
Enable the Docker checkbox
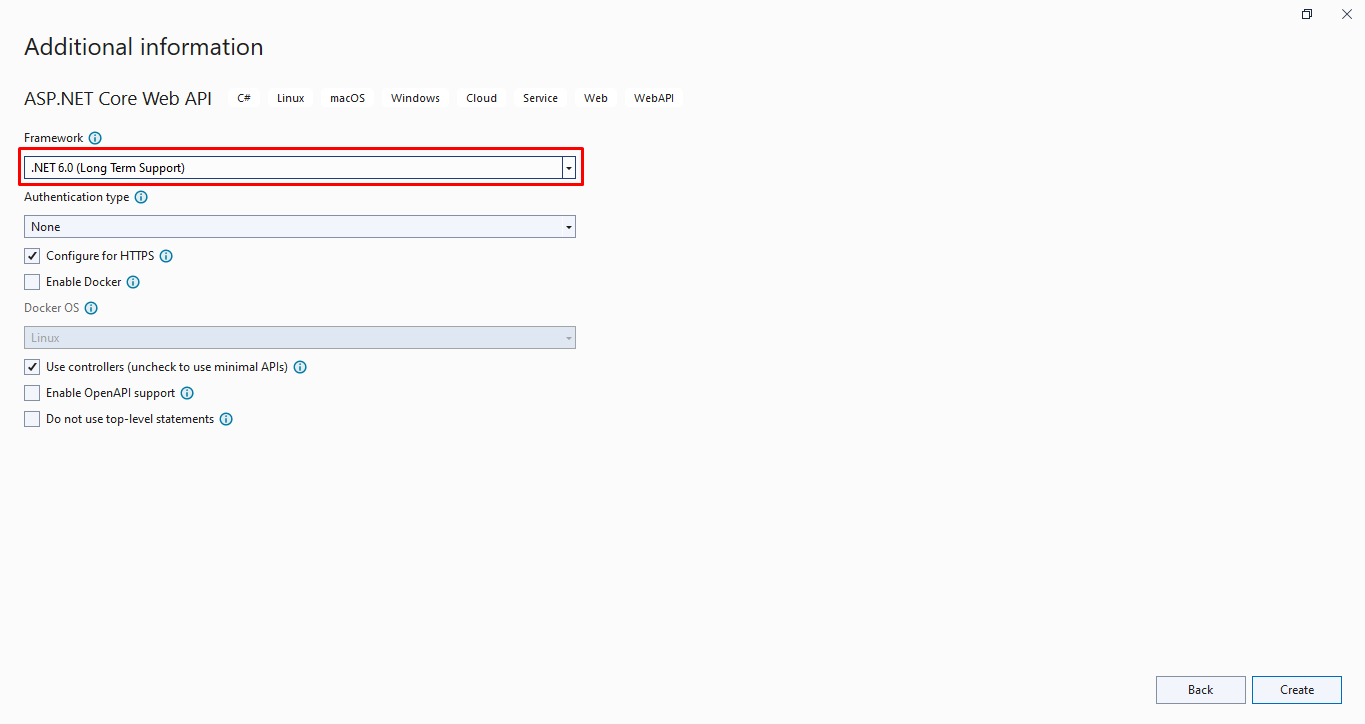32,282
